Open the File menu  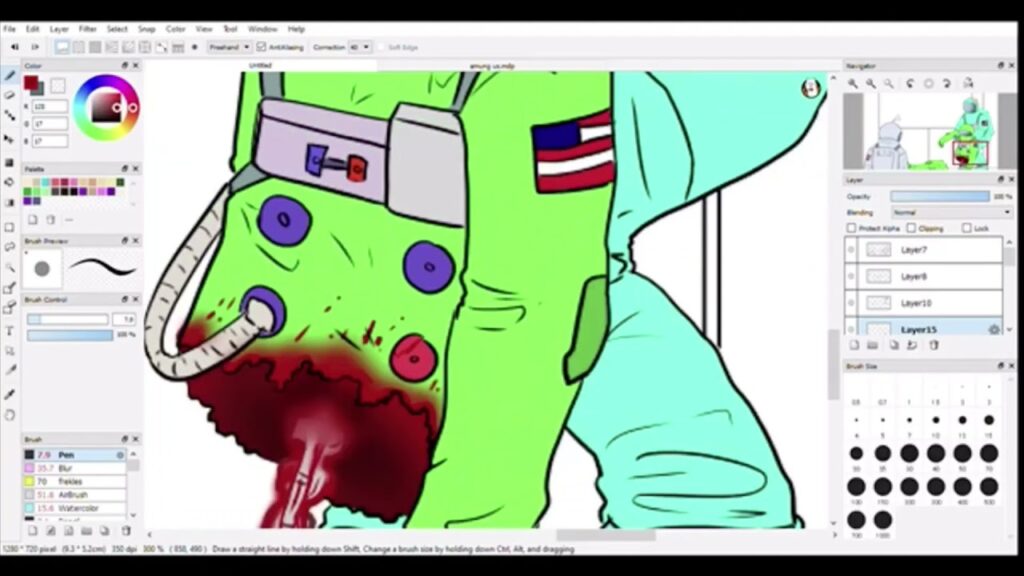(x=9, y=29)
